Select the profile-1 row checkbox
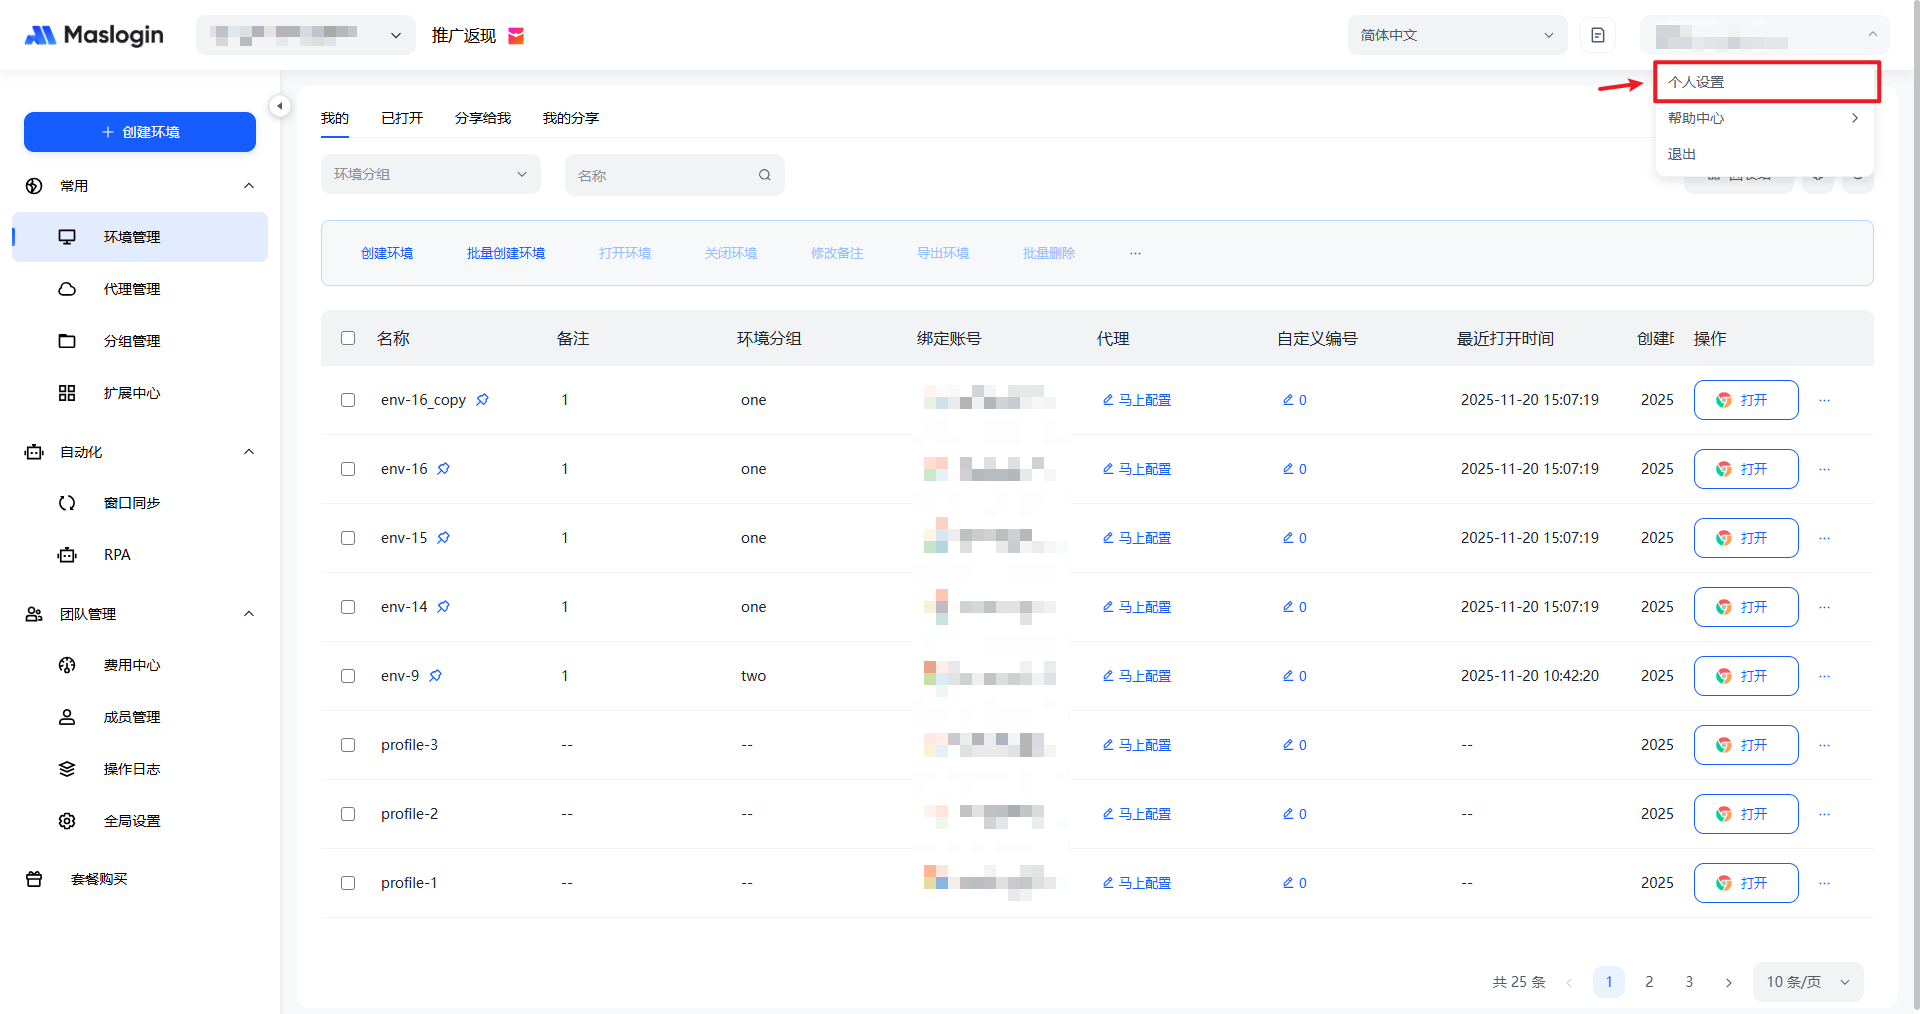The image size is (1920, 1014). (348, 883)
